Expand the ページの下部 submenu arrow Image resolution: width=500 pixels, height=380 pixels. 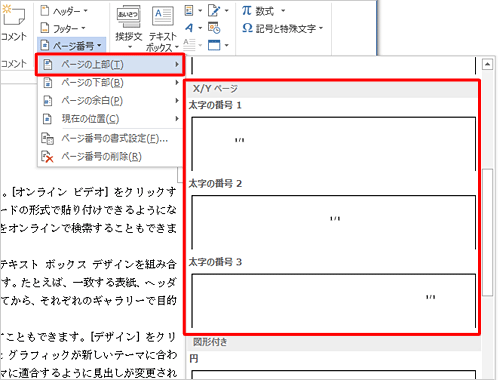(177, 82)
